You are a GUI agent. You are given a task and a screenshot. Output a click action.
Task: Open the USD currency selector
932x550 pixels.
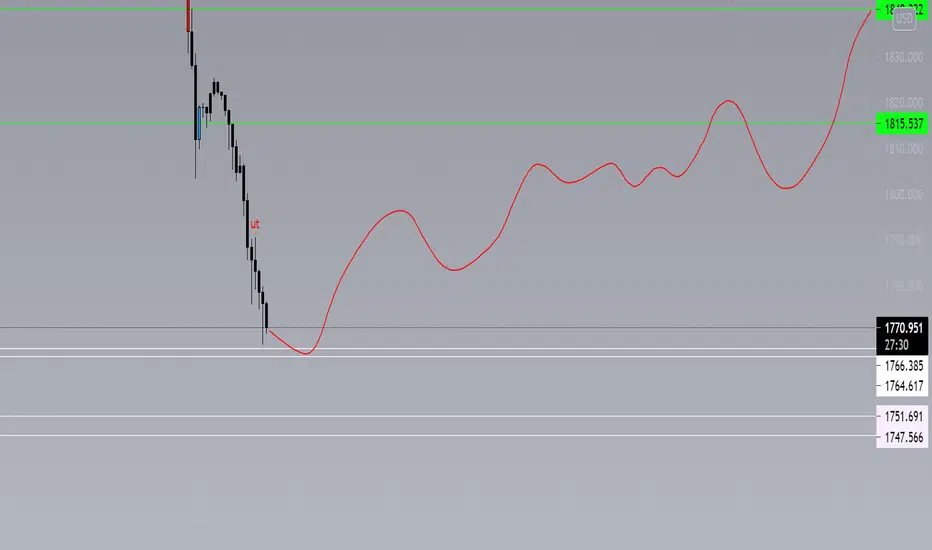pyautogui.click(x=904, y=18)
